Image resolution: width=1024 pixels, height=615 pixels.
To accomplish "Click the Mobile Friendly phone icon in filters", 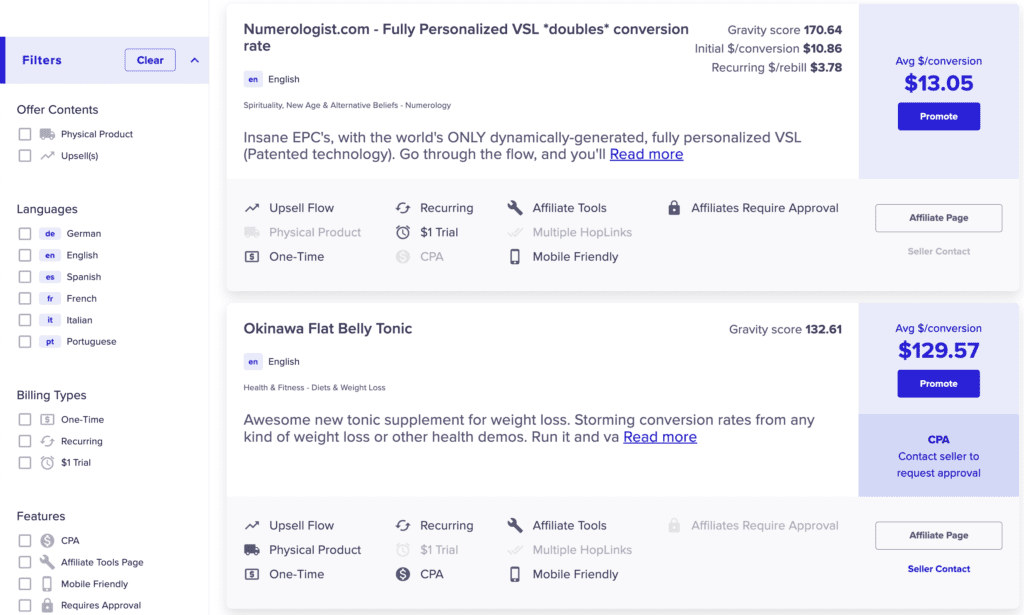I will 47,584.
